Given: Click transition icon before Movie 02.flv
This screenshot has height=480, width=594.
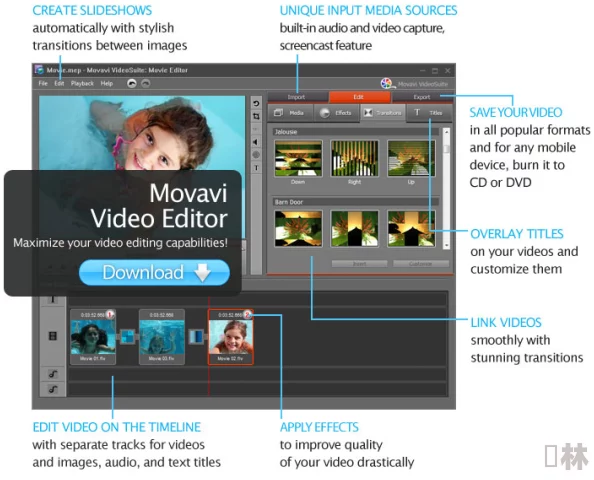Looking at the screenshot, I should pyautogui.click(x=196, y=336).
